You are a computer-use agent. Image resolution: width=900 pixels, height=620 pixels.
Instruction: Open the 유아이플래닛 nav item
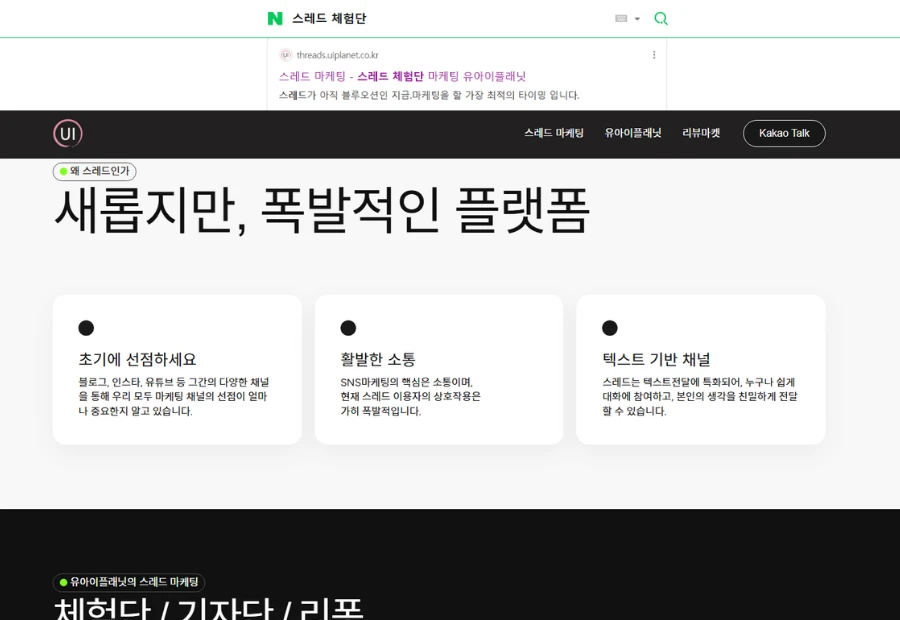(x=633, y=133)
